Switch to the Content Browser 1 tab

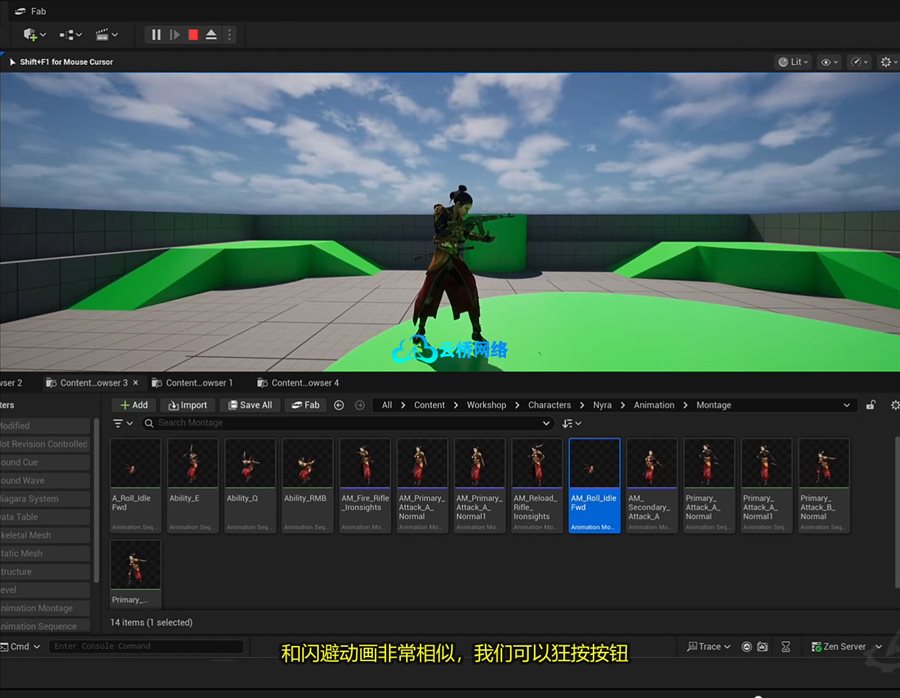[198, 383]
